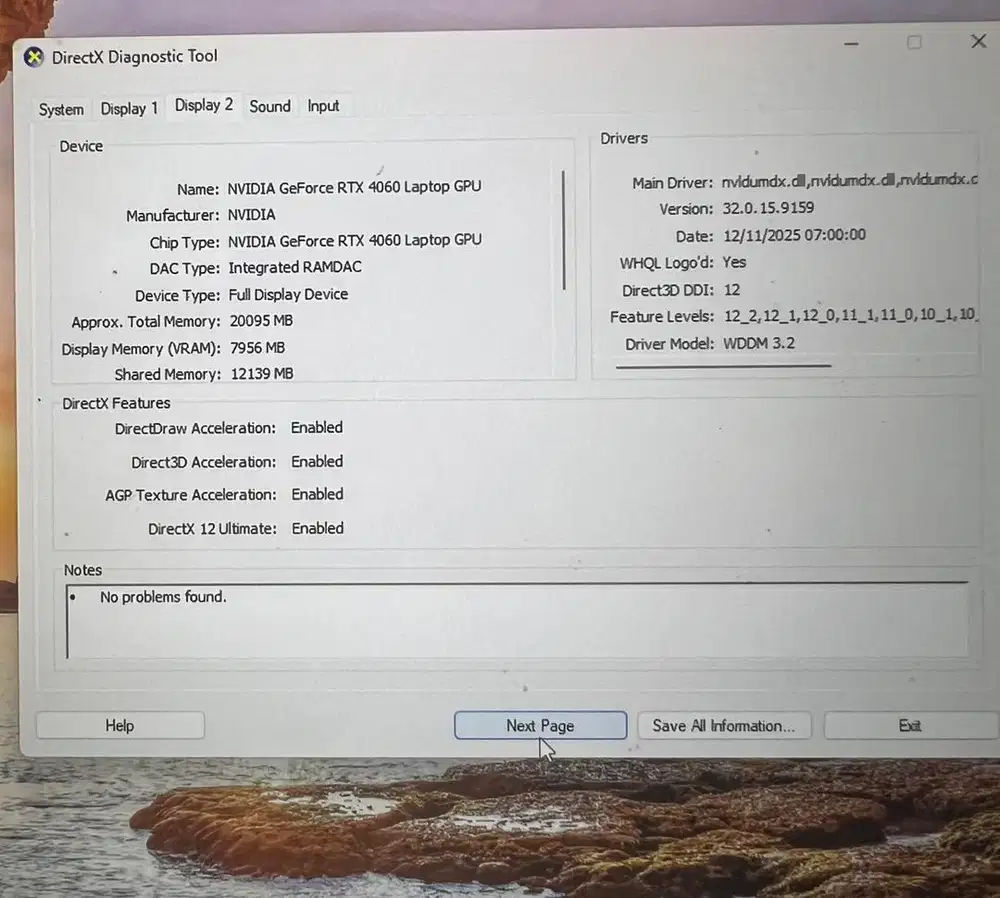Viewport: 1000px width, 898px height.
Task: Minimize the DirectX Diagnostic Tool window
Action: point(850,44)
